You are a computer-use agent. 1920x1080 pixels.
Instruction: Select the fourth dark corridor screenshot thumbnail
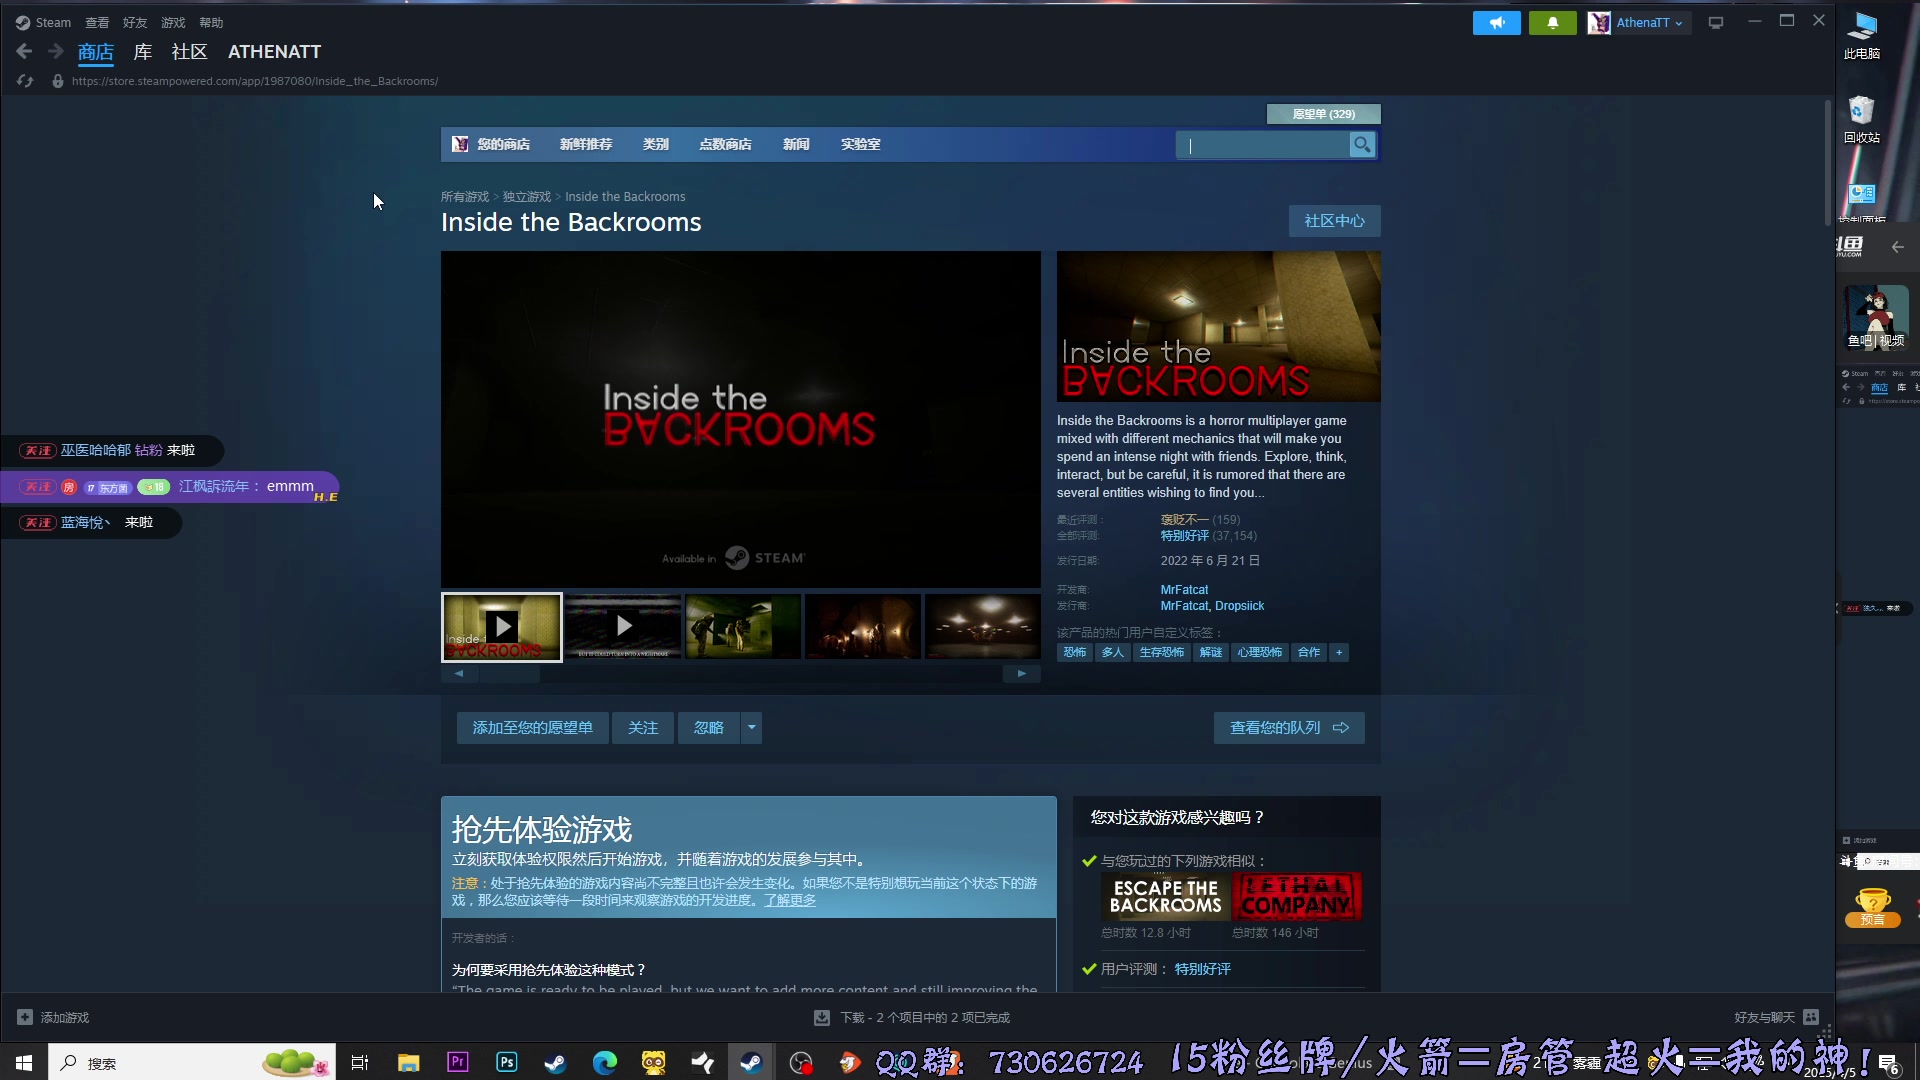click(862, 627)
